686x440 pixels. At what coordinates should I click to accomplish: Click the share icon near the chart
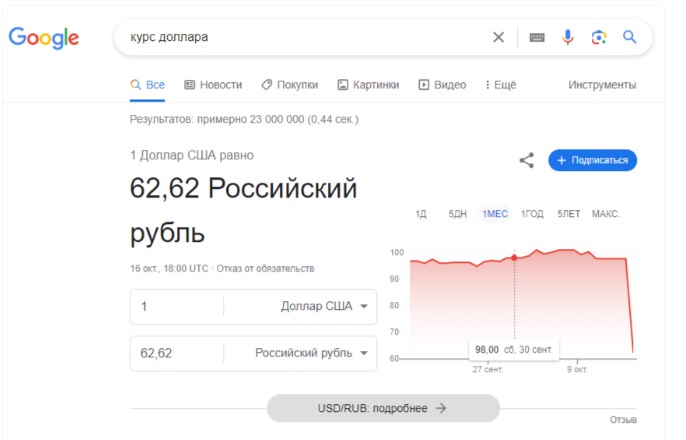pyautogui.click(x=527, y=161)
